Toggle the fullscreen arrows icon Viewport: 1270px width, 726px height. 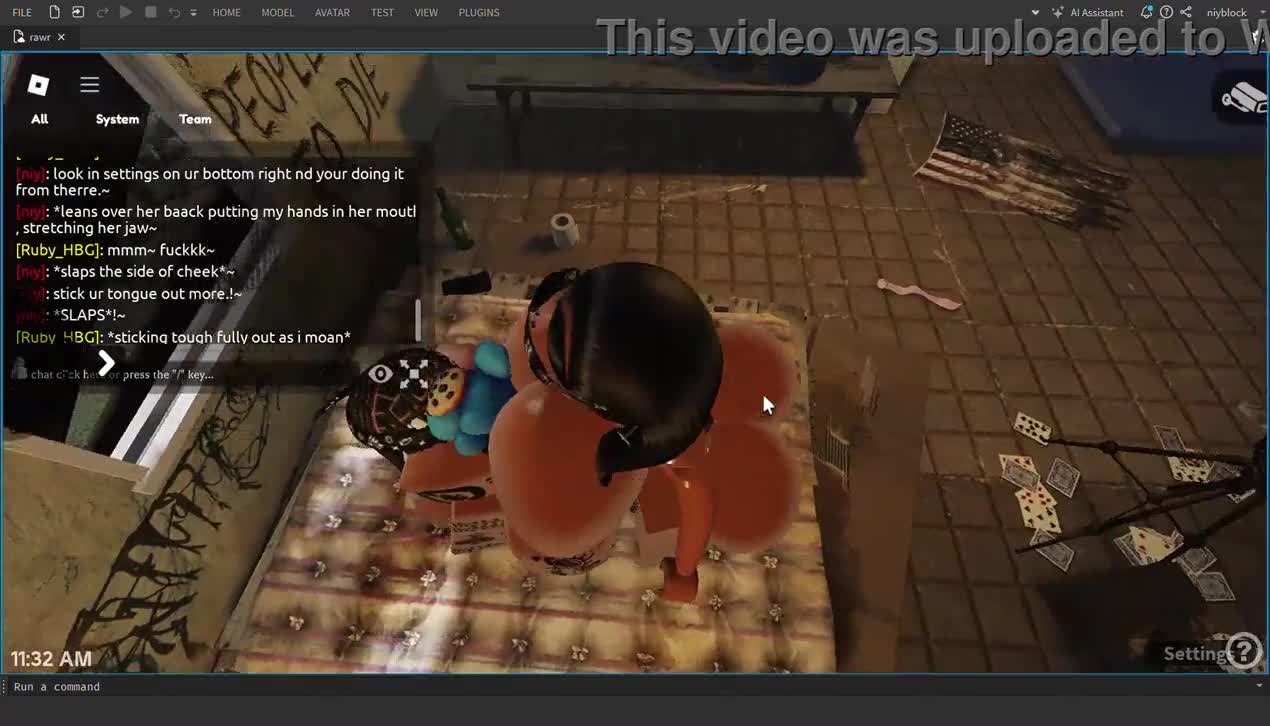point(414,373)
